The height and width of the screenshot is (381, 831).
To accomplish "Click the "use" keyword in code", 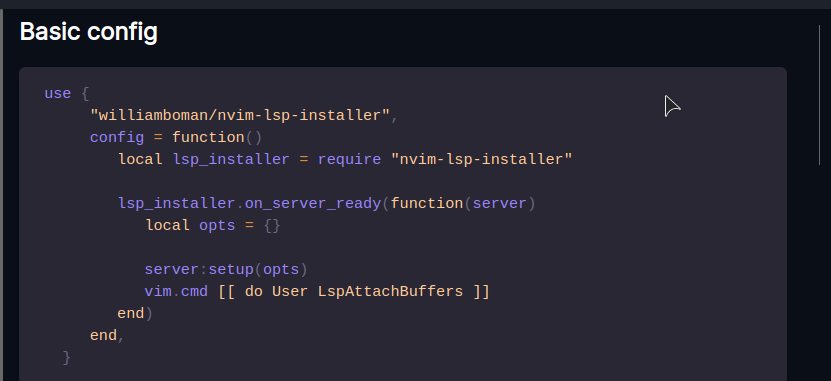I will (x=57, y=93).
